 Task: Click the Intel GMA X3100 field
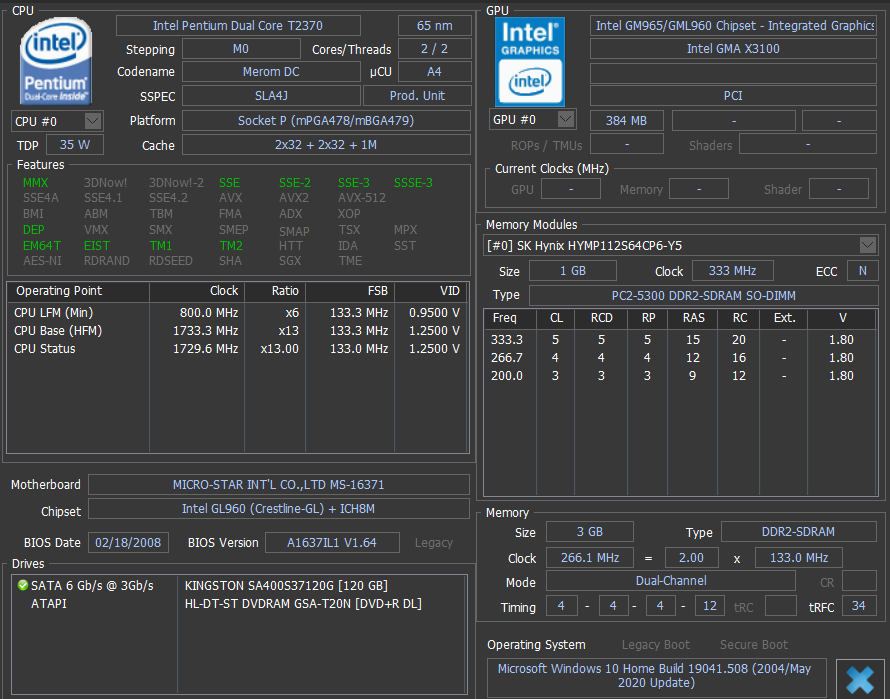click(x=733, y=49)
